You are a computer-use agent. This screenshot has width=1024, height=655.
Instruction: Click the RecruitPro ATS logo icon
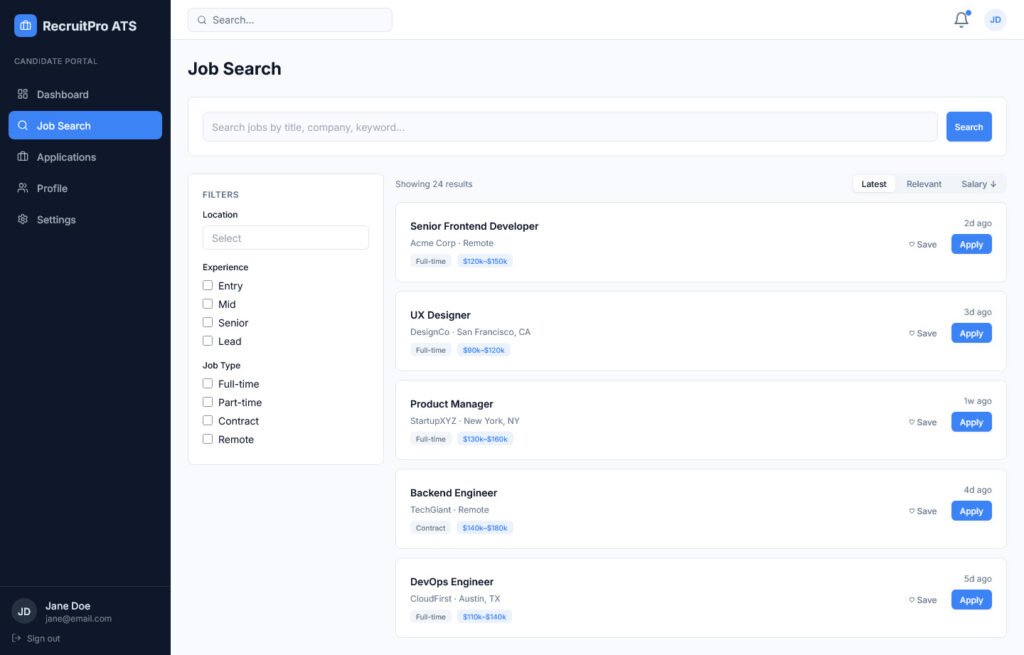pos(24,25)
